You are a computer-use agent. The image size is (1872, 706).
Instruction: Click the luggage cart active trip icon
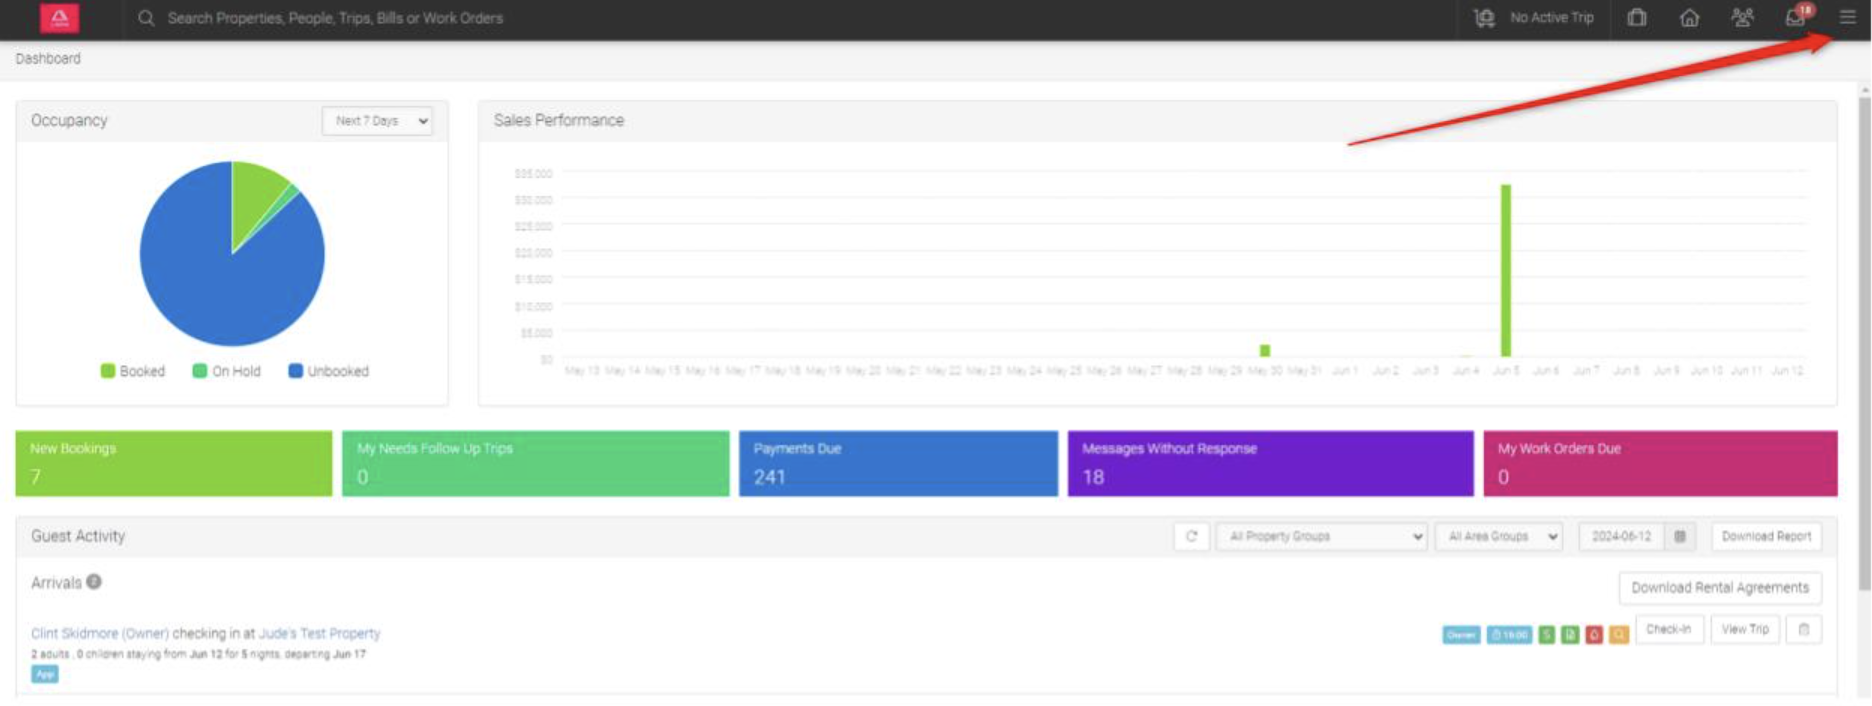(1485, 18)
